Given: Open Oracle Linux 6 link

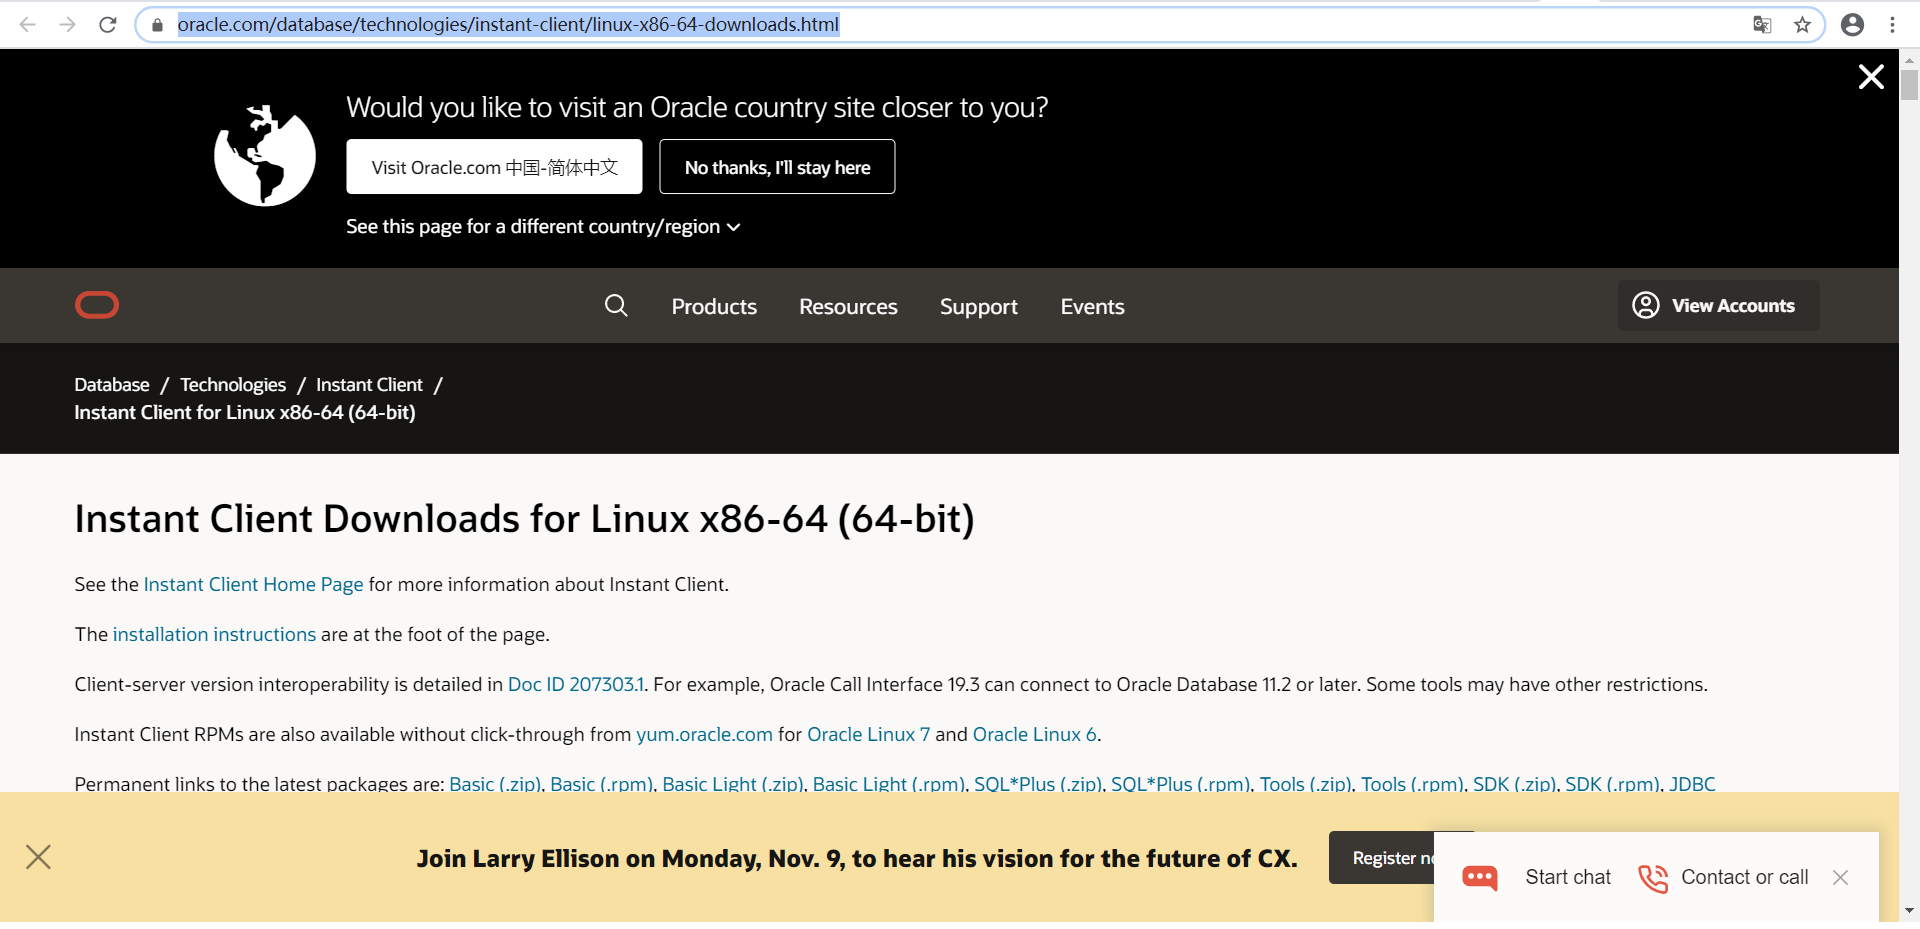Looking at the screenshot, I should pyautogui.click(x=1034, y=734).
